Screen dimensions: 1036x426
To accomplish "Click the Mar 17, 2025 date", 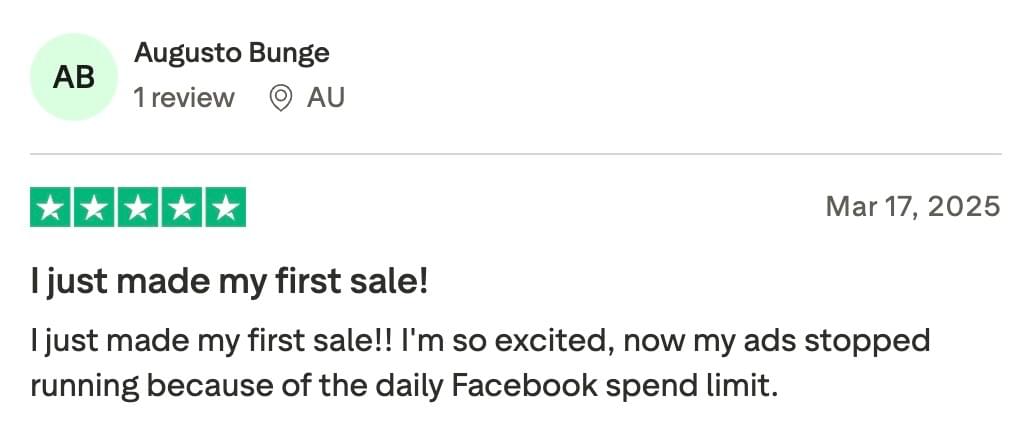I will click(x=913, y=207).
